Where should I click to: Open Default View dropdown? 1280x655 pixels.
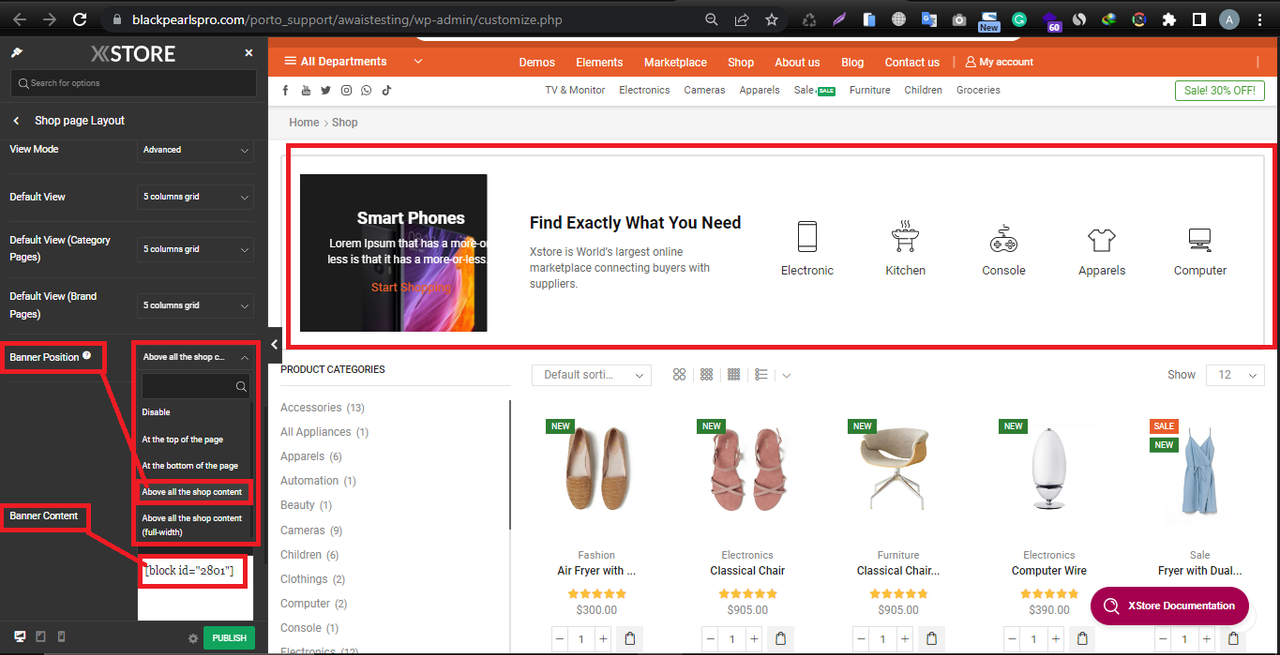pos(195,197)
